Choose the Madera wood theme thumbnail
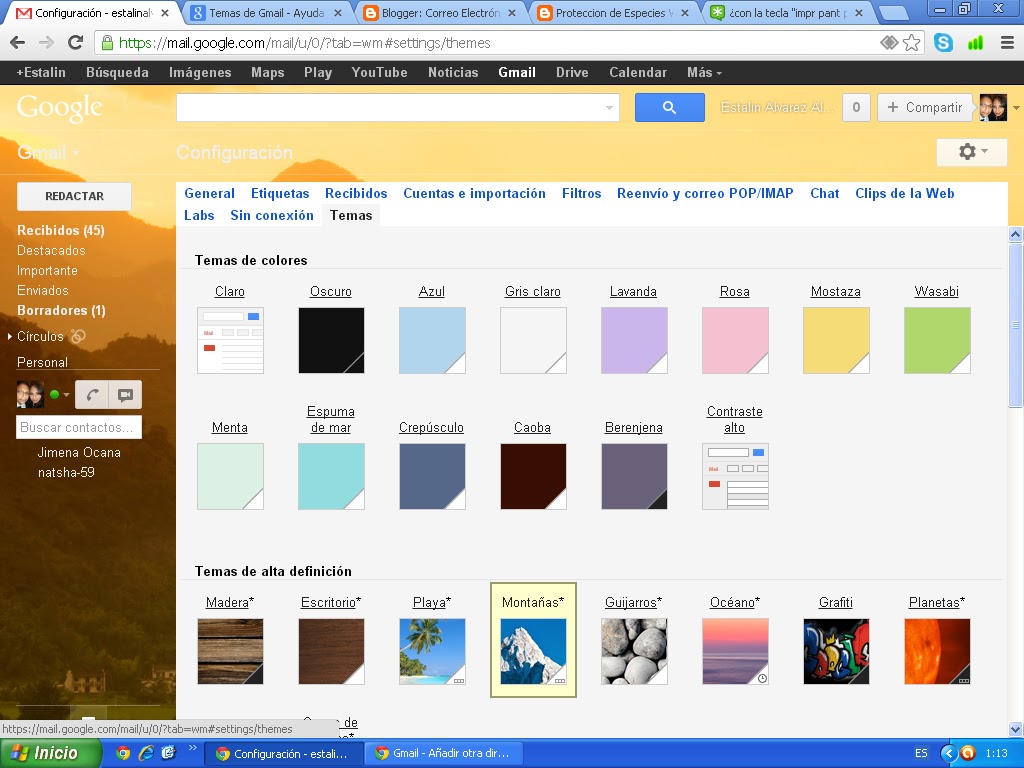The image size is (1024, 768). (231, 651)
